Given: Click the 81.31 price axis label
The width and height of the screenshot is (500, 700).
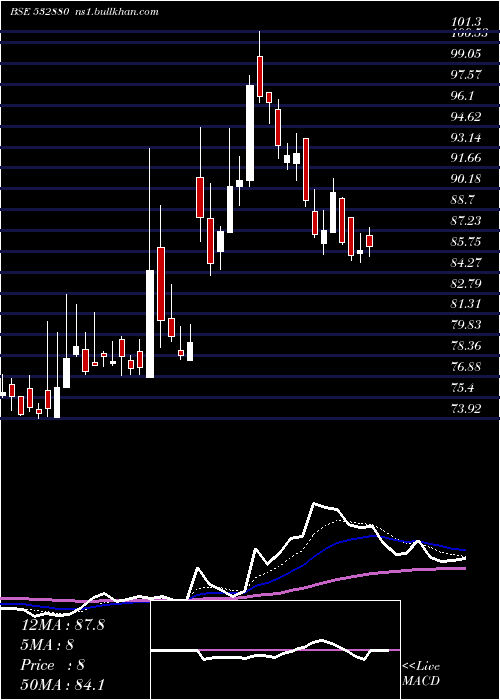Looking at the screenshot, I should pyautogui.click(x=466, y=304).
